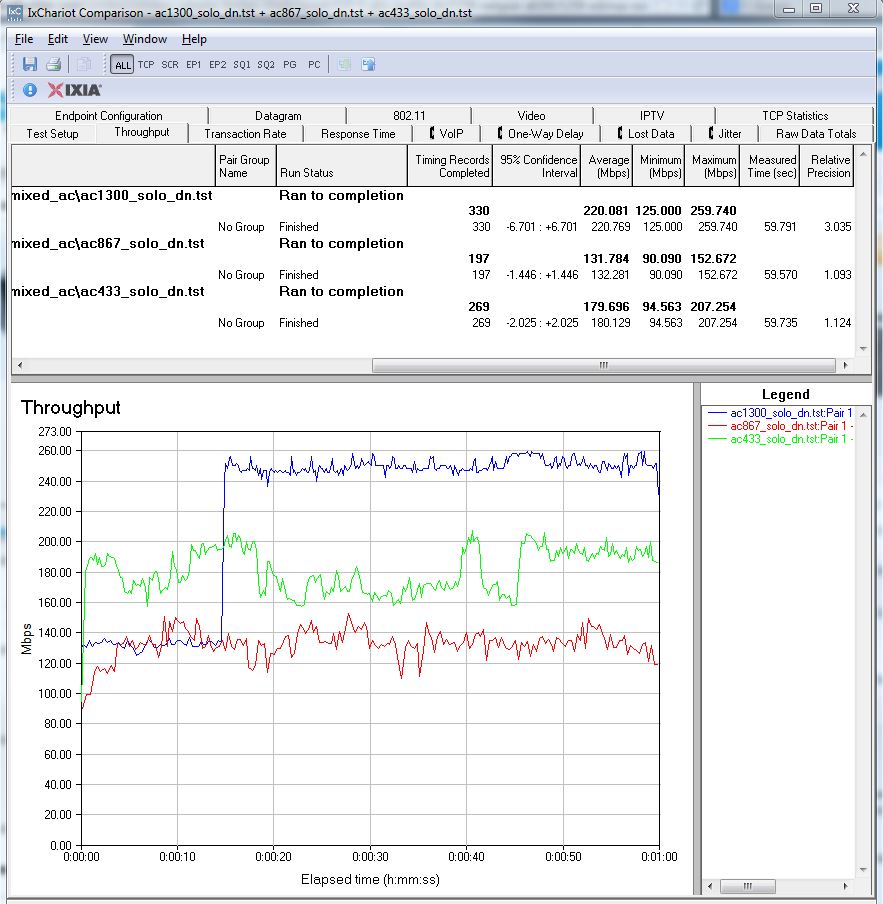883x904 pixels.
Task: Click the grayed copy icon in toolbar
Action: point(84,64)
